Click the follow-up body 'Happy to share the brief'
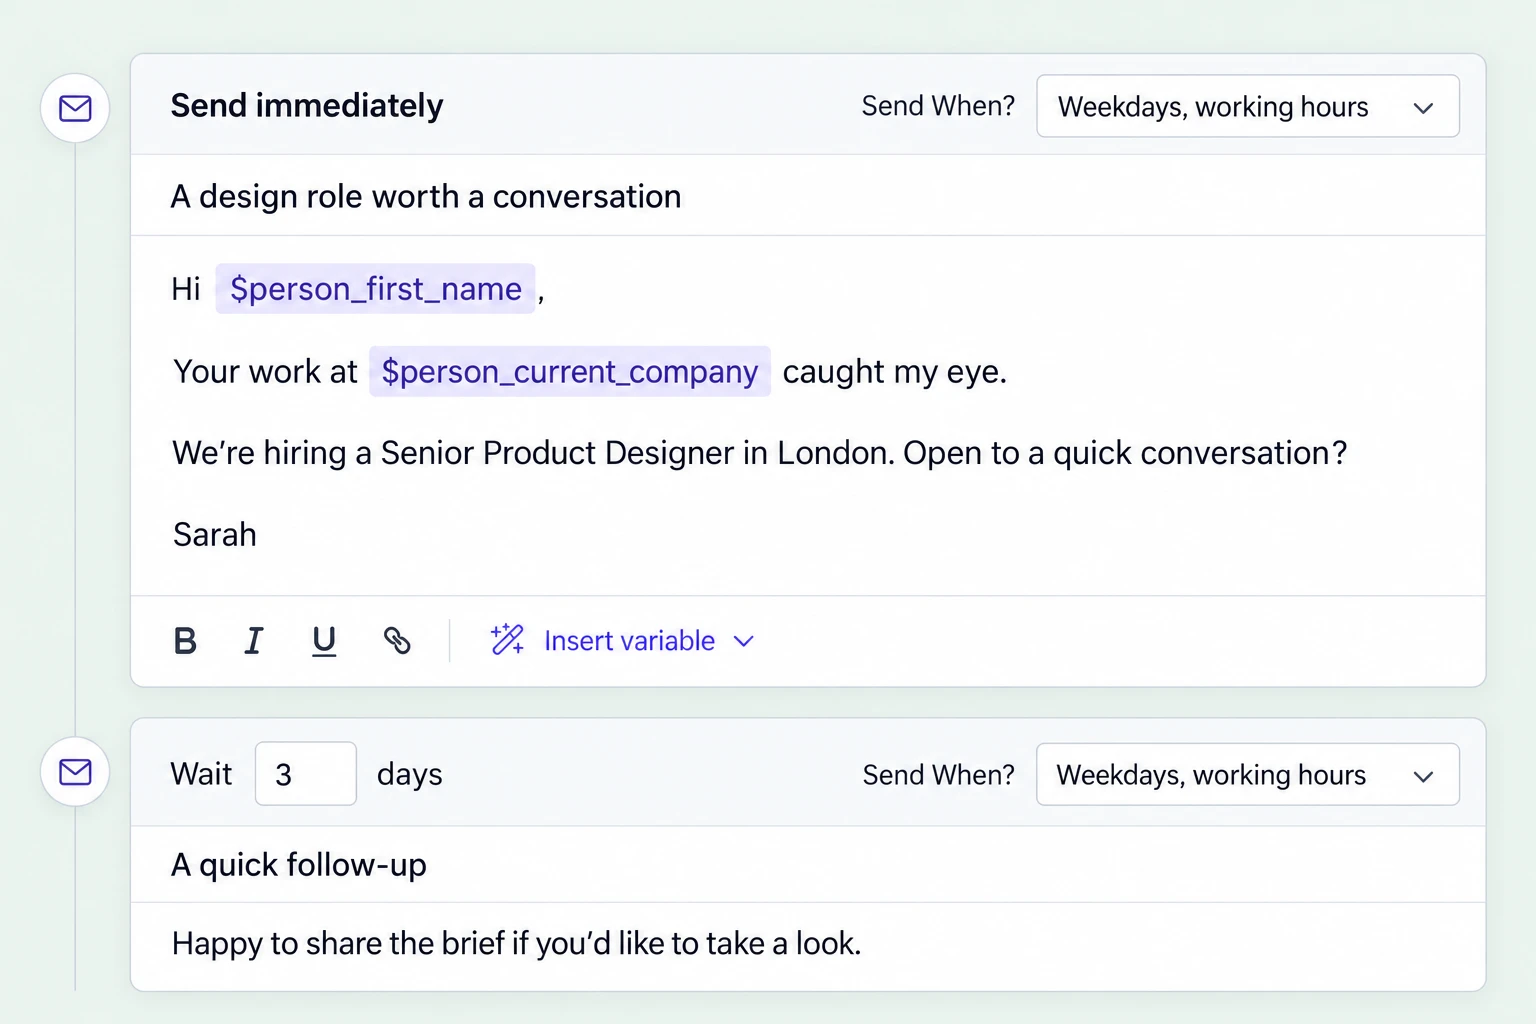 pos(517,943)
